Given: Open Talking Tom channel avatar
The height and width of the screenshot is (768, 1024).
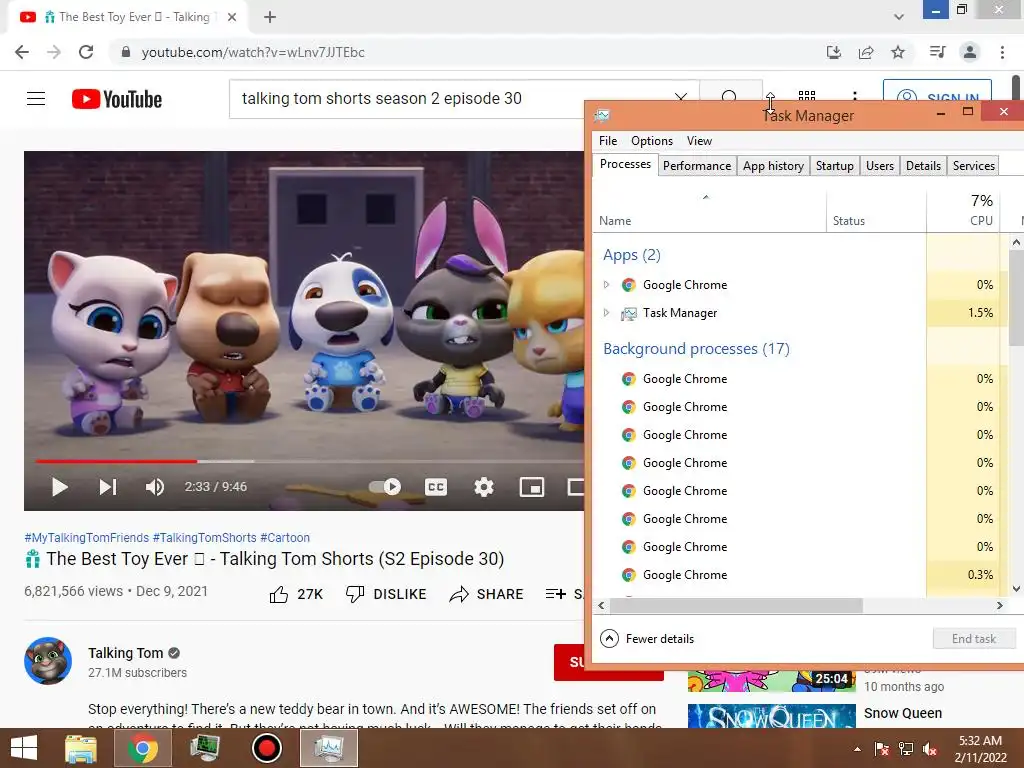Looking at the screenshot, I should pyautogui.click(x=48, y=661).
